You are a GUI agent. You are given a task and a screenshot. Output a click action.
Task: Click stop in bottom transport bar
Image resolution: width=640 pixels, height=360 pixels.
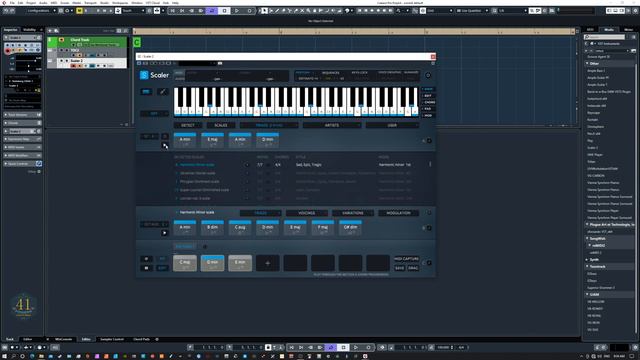343,347
